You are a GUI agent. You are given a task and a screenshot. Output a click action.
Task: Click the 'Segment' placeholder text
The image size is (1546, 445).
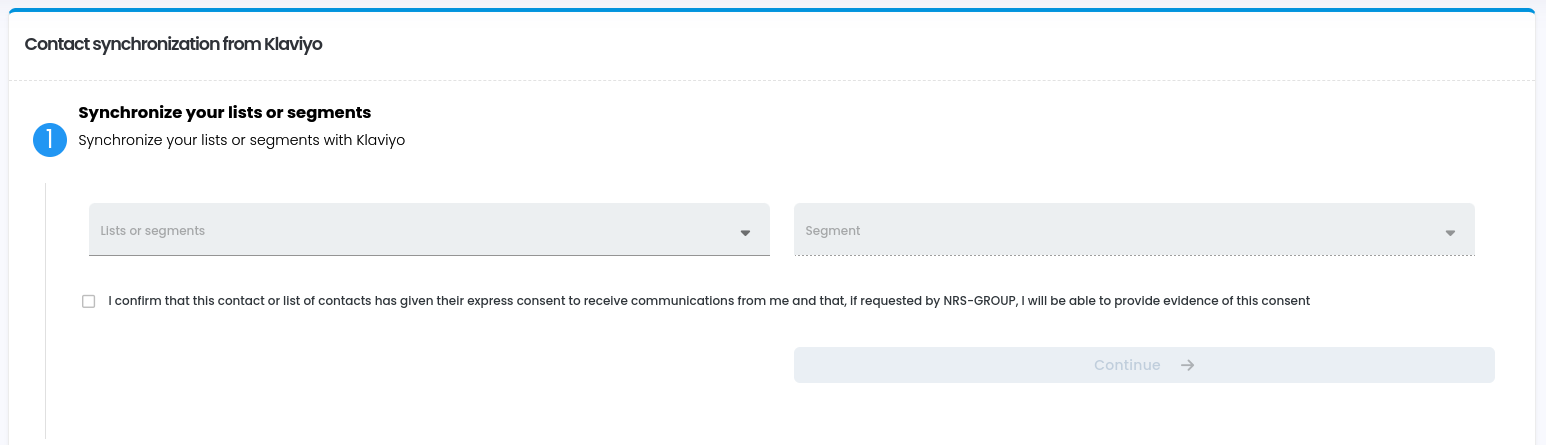[x=832, y=231]
